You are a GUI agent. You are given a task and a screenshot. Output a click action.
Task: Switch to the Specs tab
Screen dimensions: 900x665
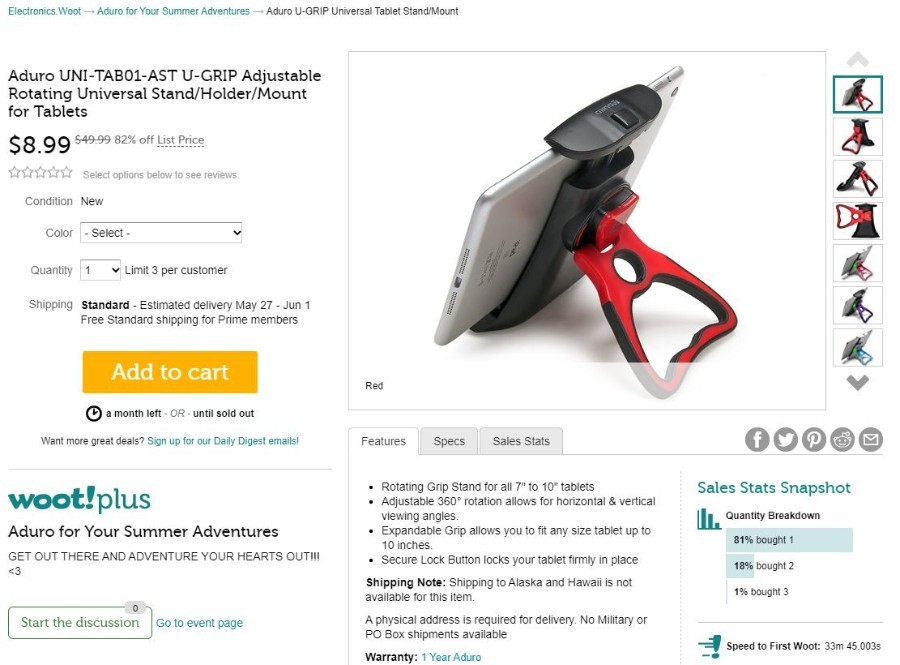coord(449,441)
